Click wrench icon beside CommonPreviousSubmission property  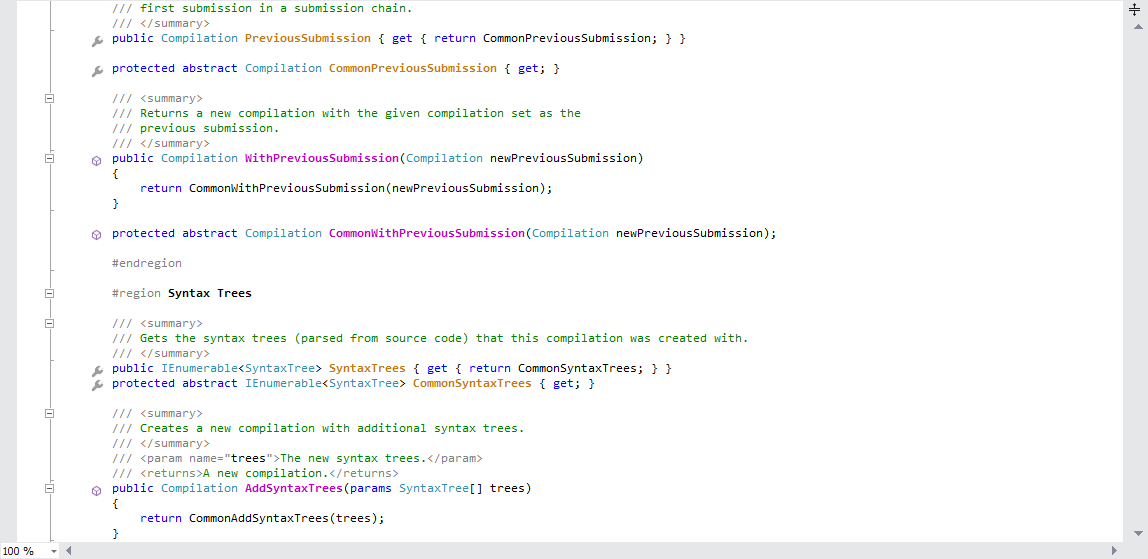pyautogui.click(x=97, y=72)
